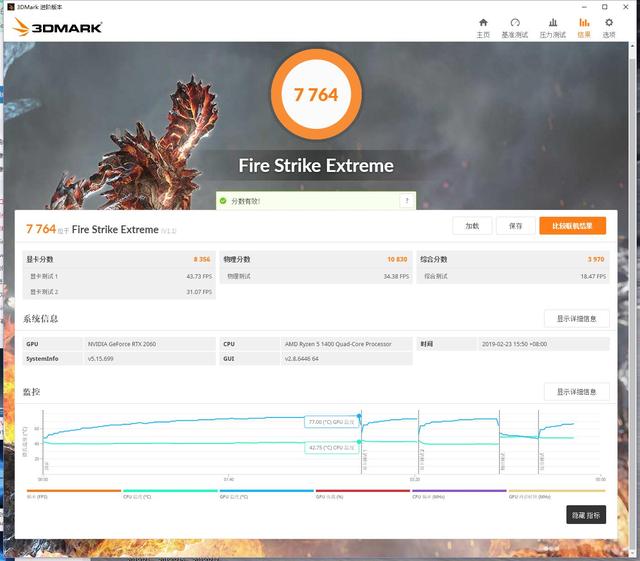Click the 7 764 score in the results header
Screen dimensions: 640x561
pos(41,229)
